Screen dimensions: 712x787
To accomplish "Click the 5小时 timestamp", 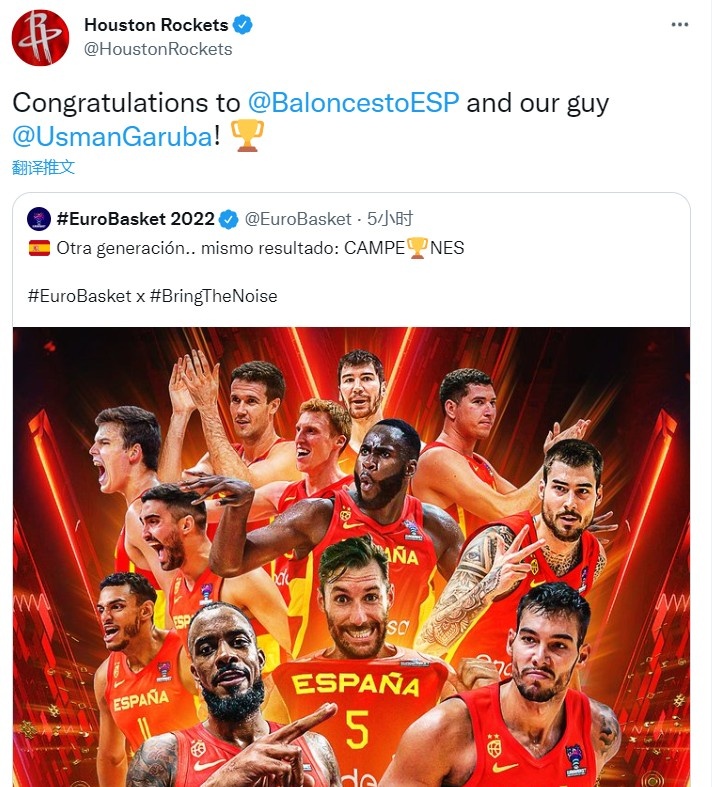I will pos(390,219).
